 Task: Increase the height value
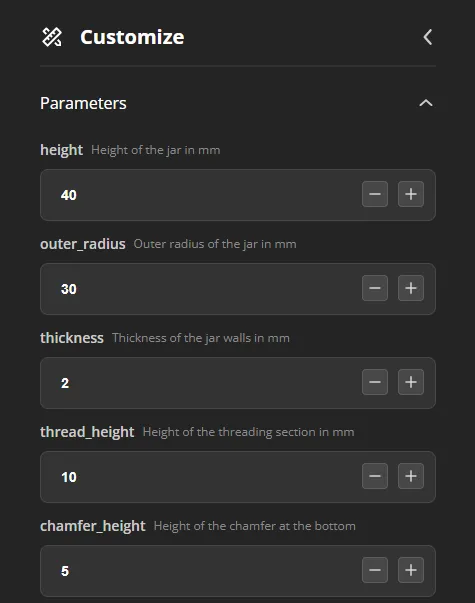tap(411, 194)
